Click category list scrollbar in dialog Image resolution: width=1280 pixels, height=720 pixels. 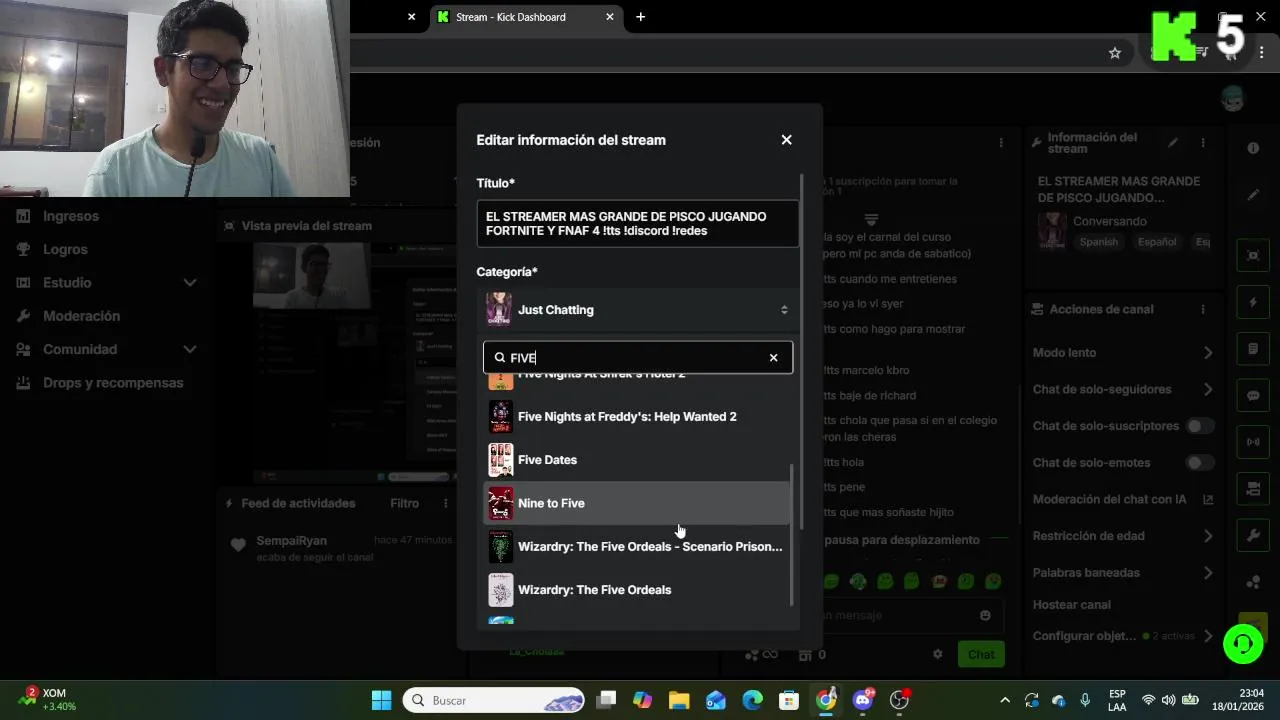(792, 535)
